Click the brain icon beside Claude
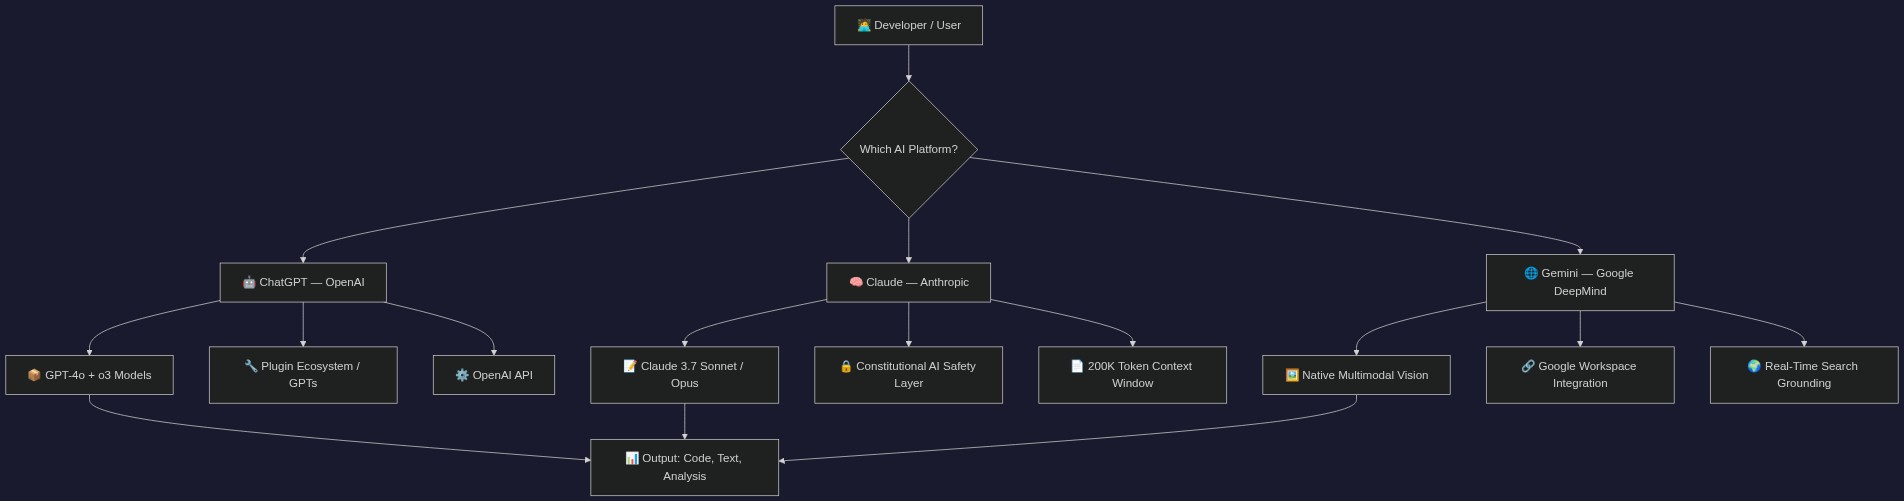The image size is (1904, 501). tap(856, 282)
